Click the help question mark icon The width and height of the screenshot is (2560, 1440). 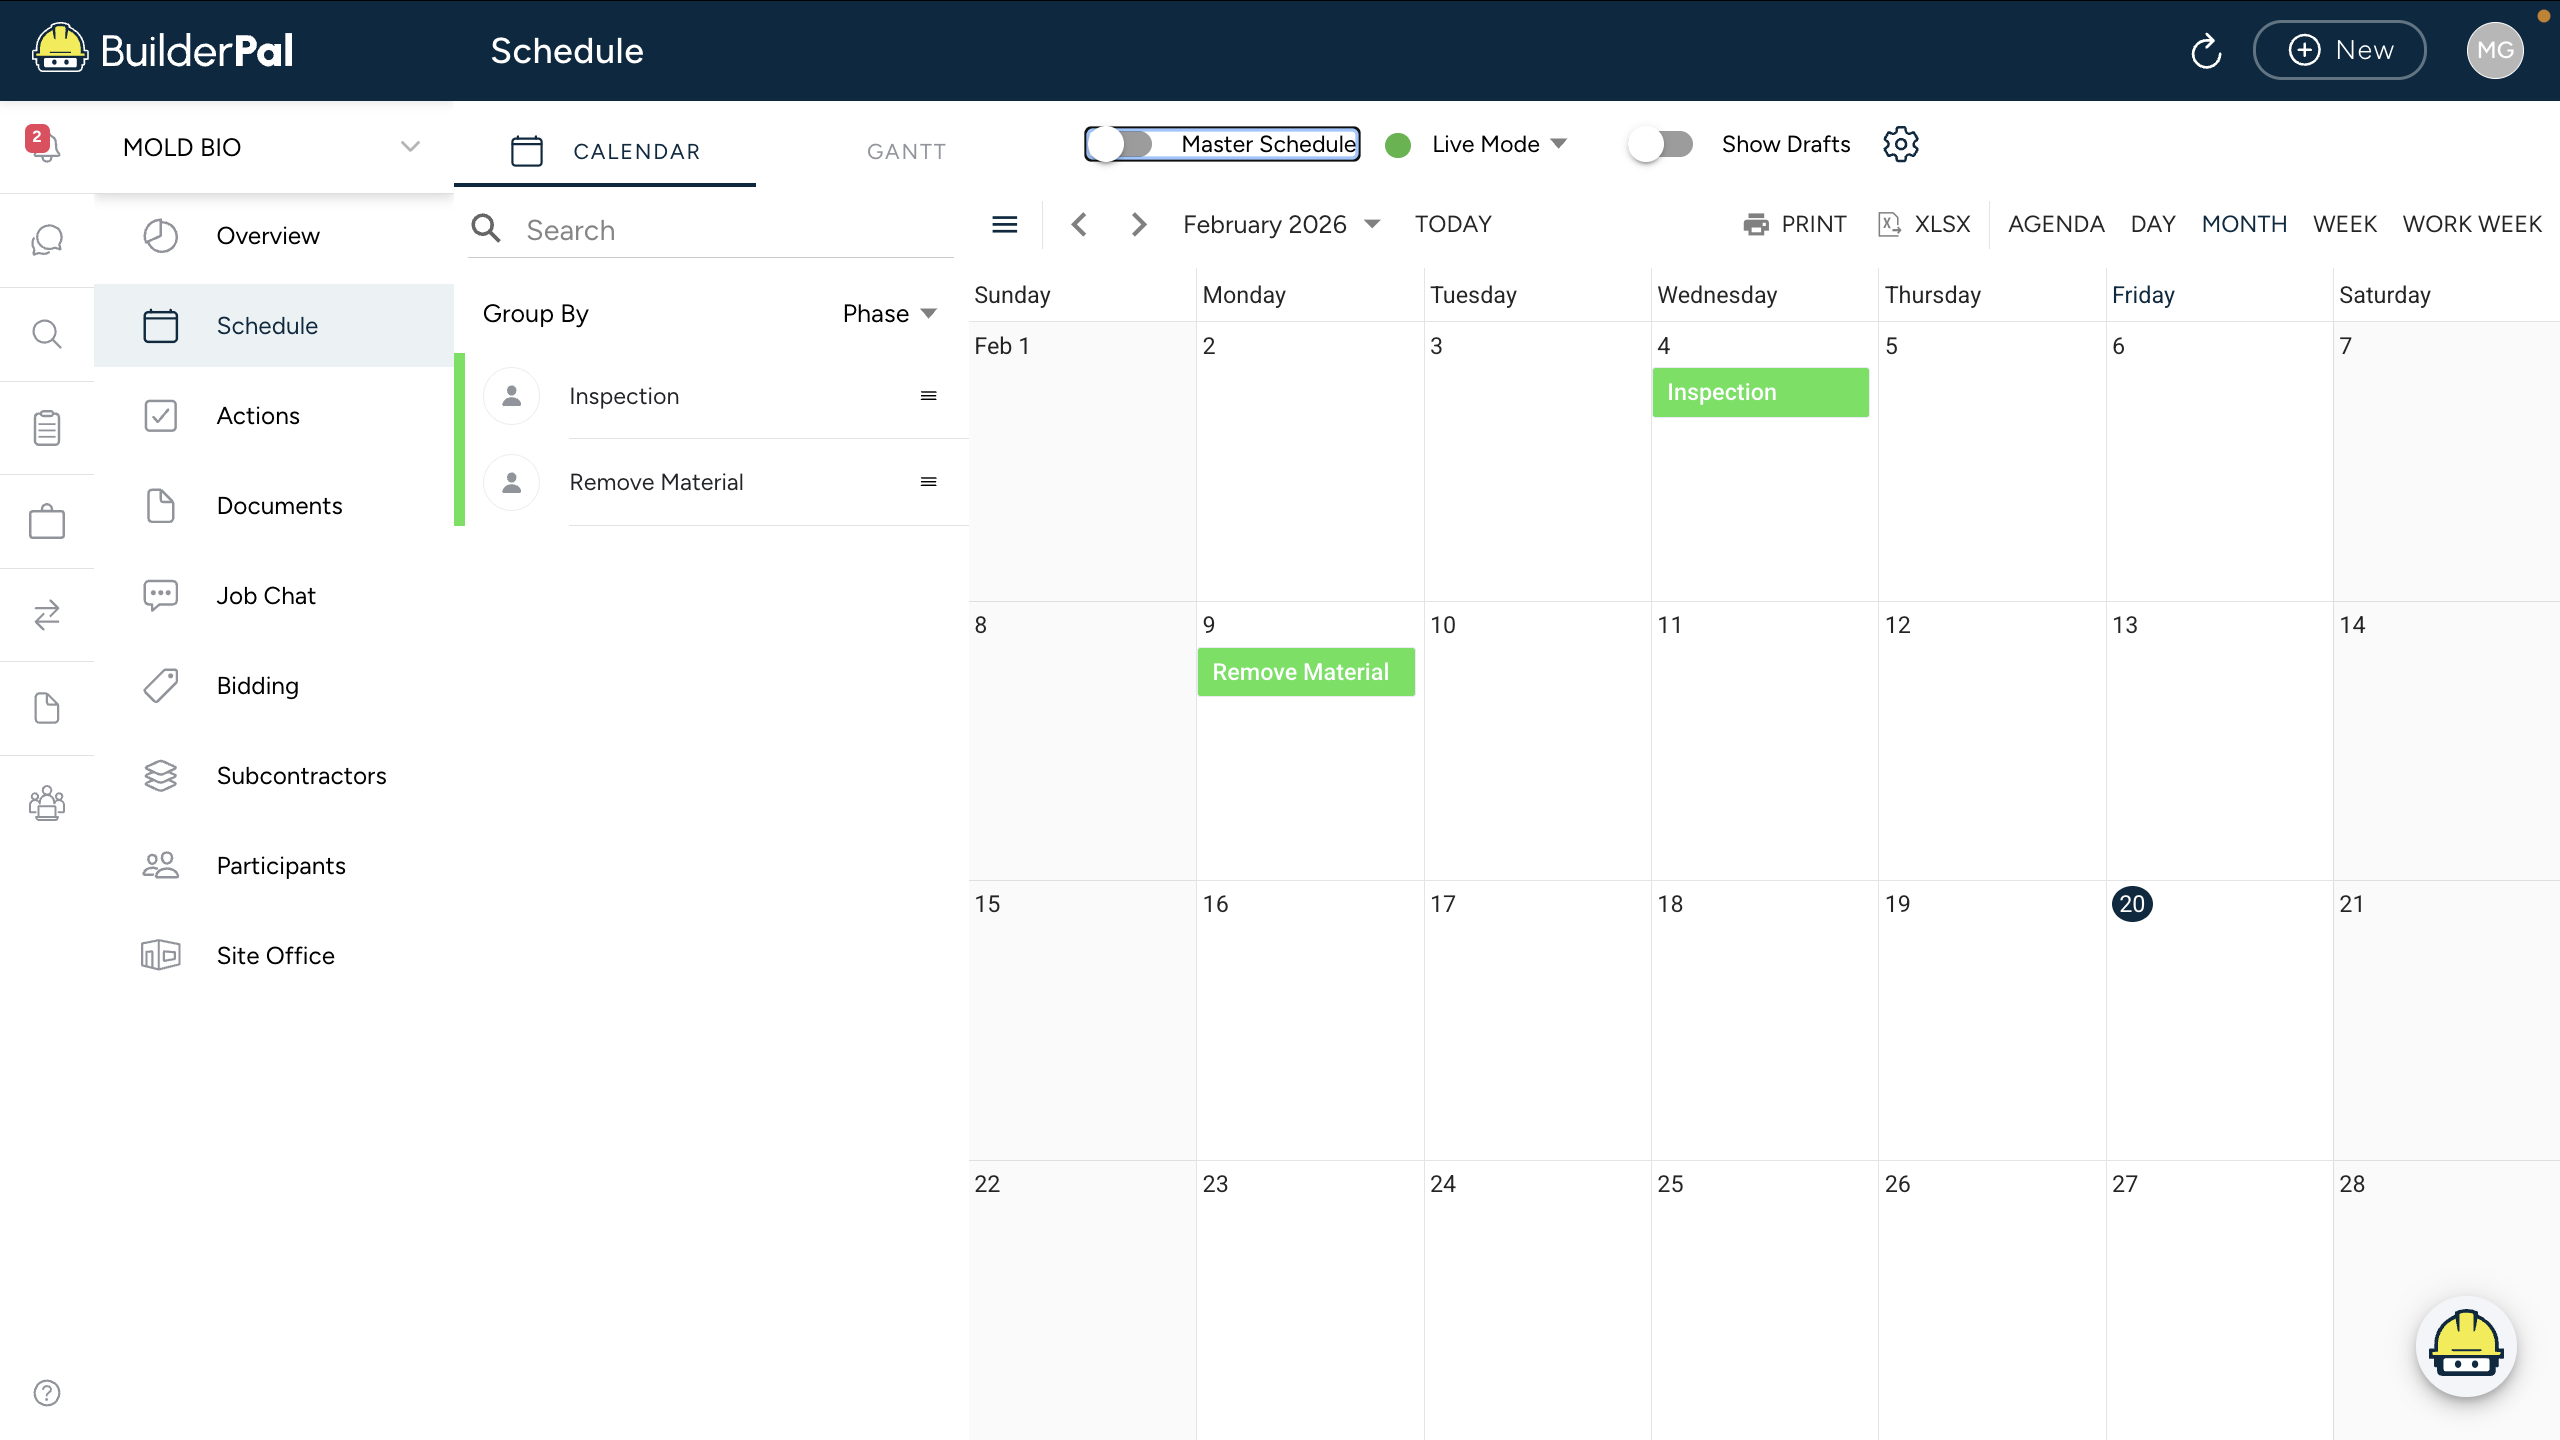tap(47, 1392)
